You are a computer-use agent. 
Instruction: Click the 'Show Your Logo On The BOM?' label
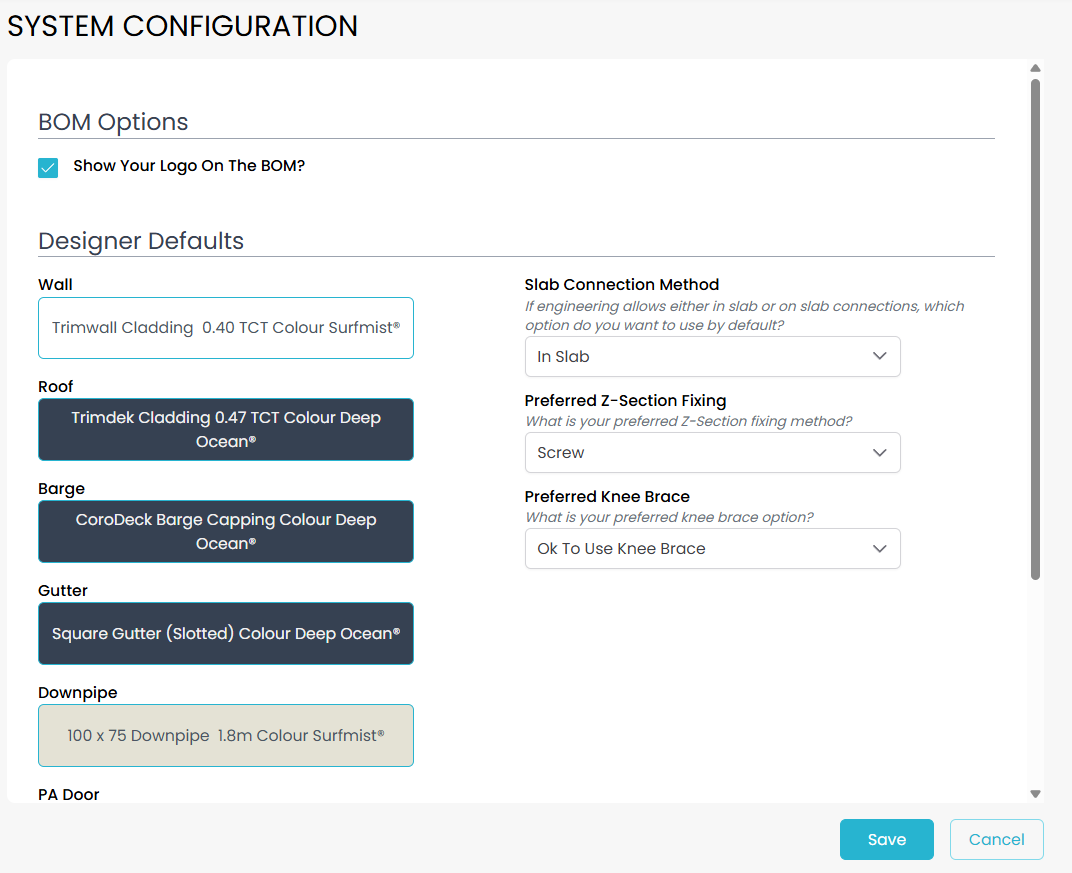coord(189,166)
